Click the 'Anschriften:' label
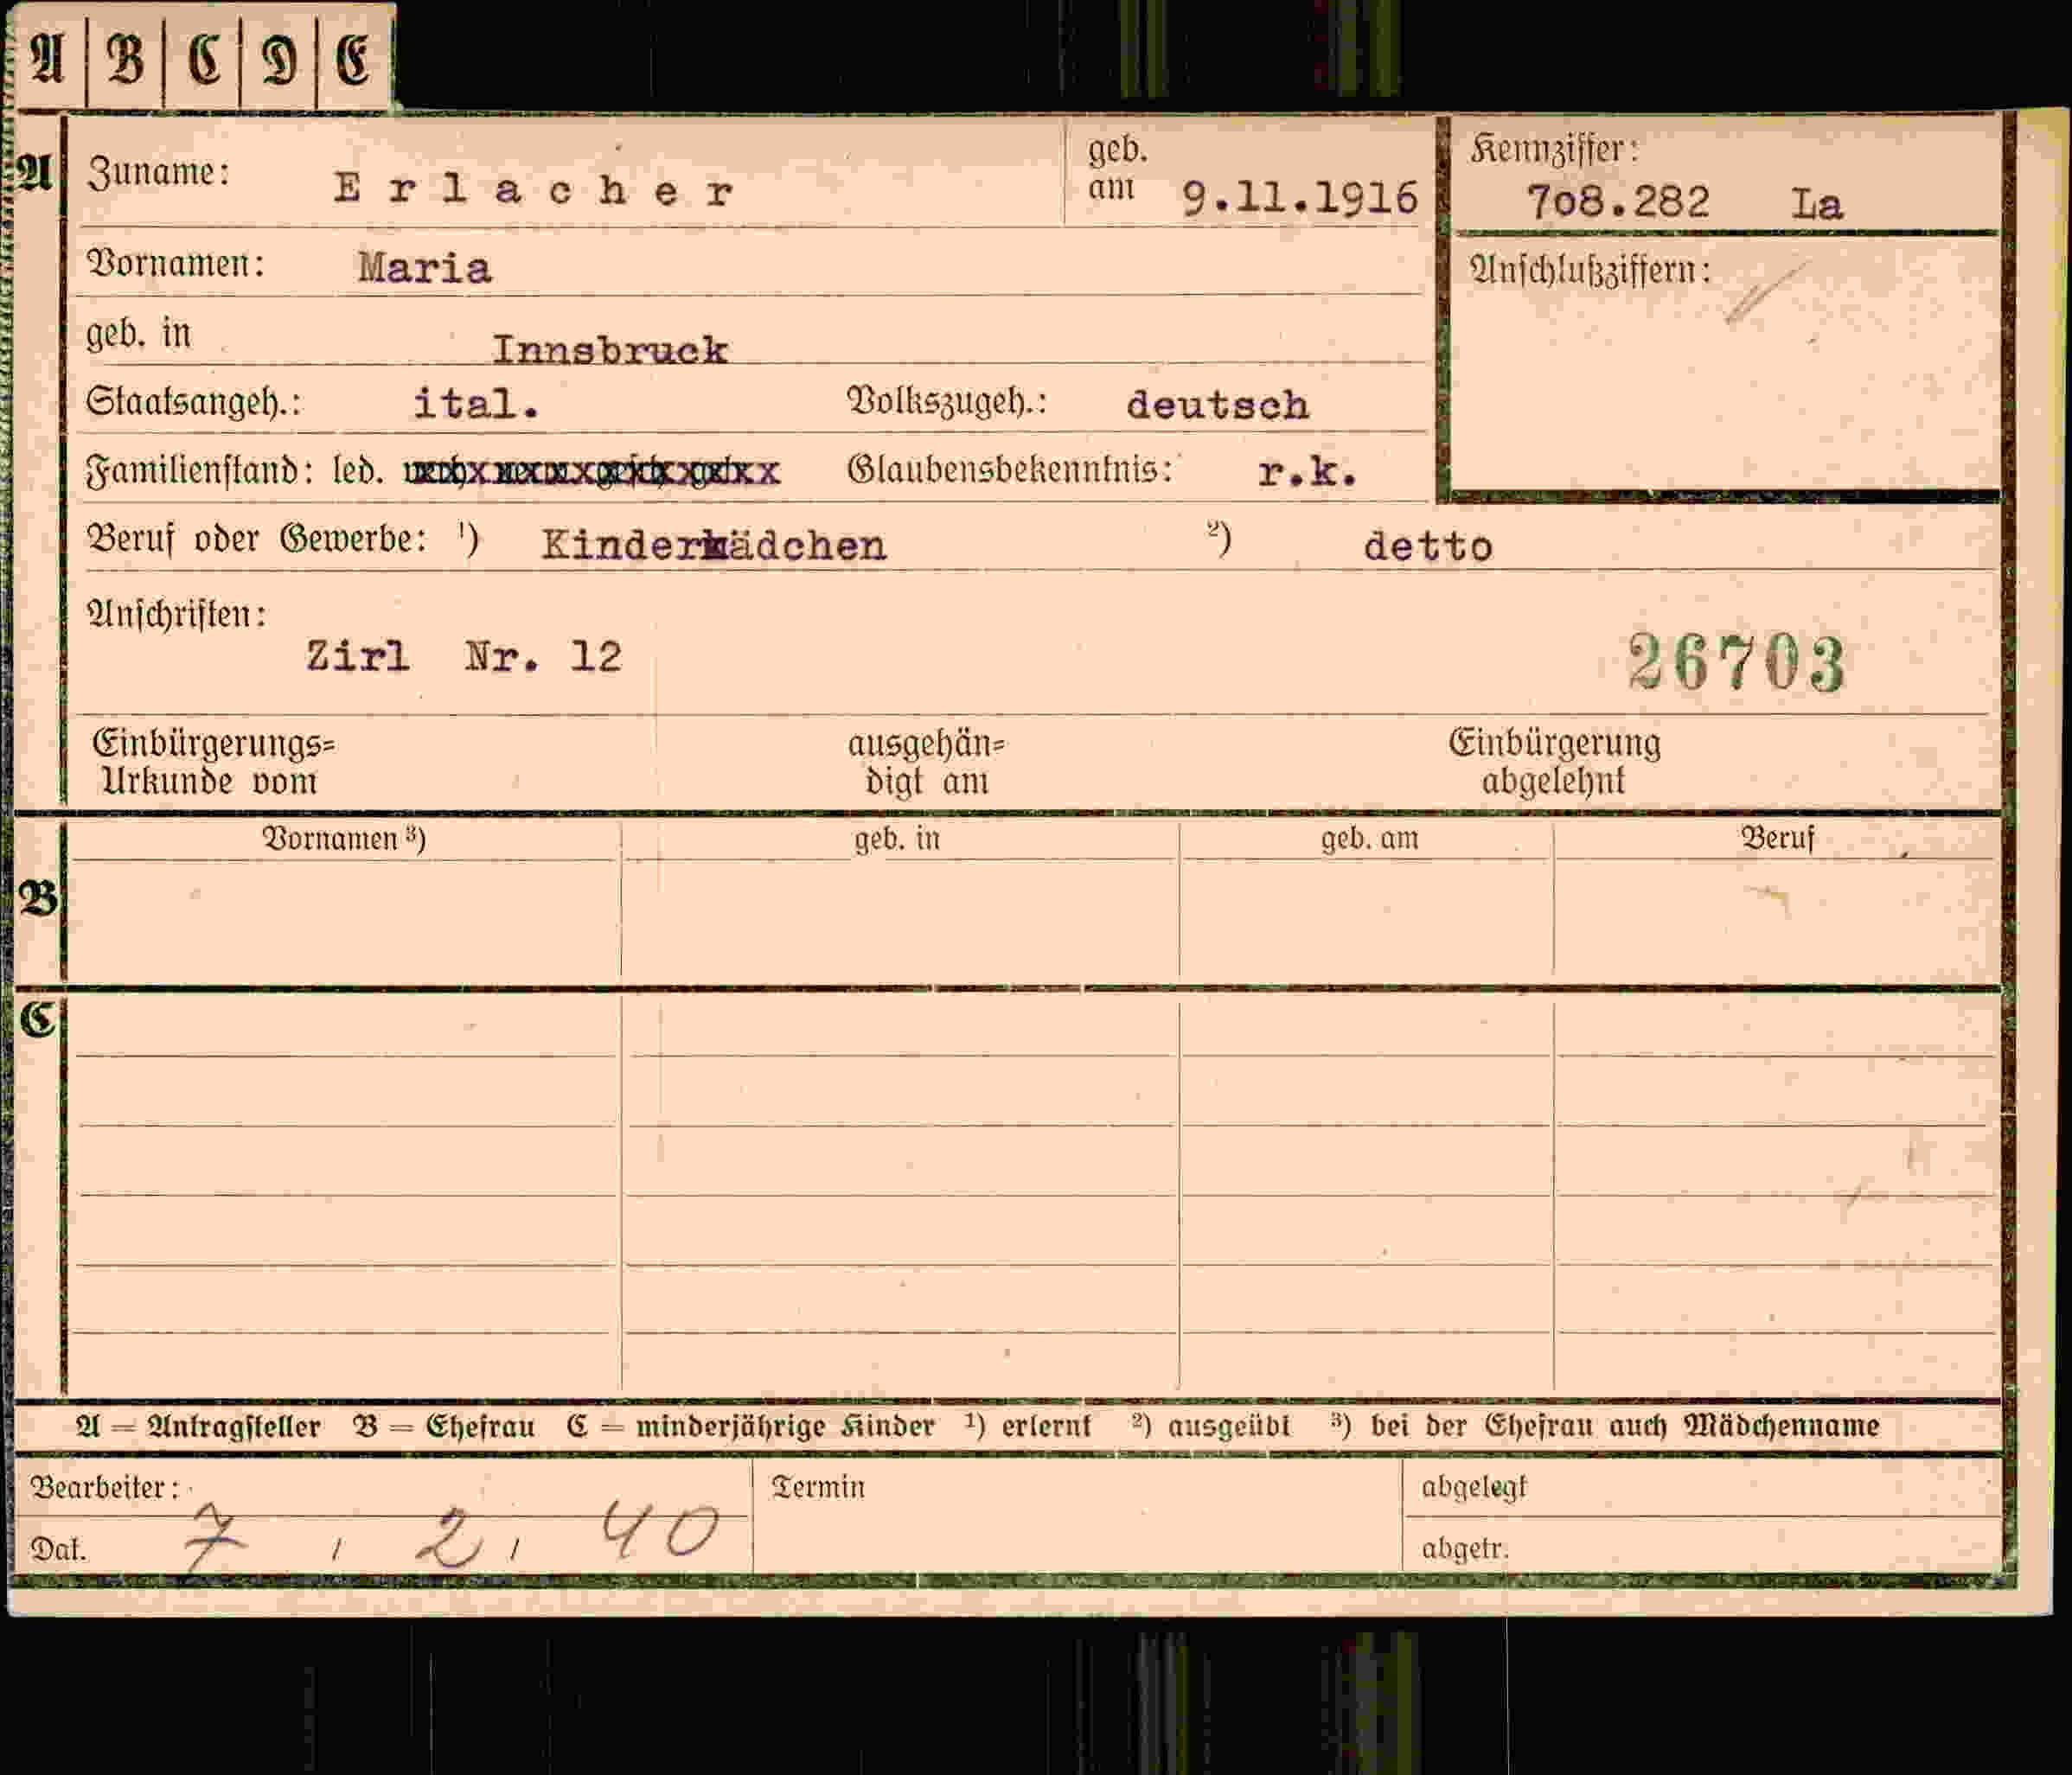The width and height of the screenshot is (2072, 1775). point(177,613)
